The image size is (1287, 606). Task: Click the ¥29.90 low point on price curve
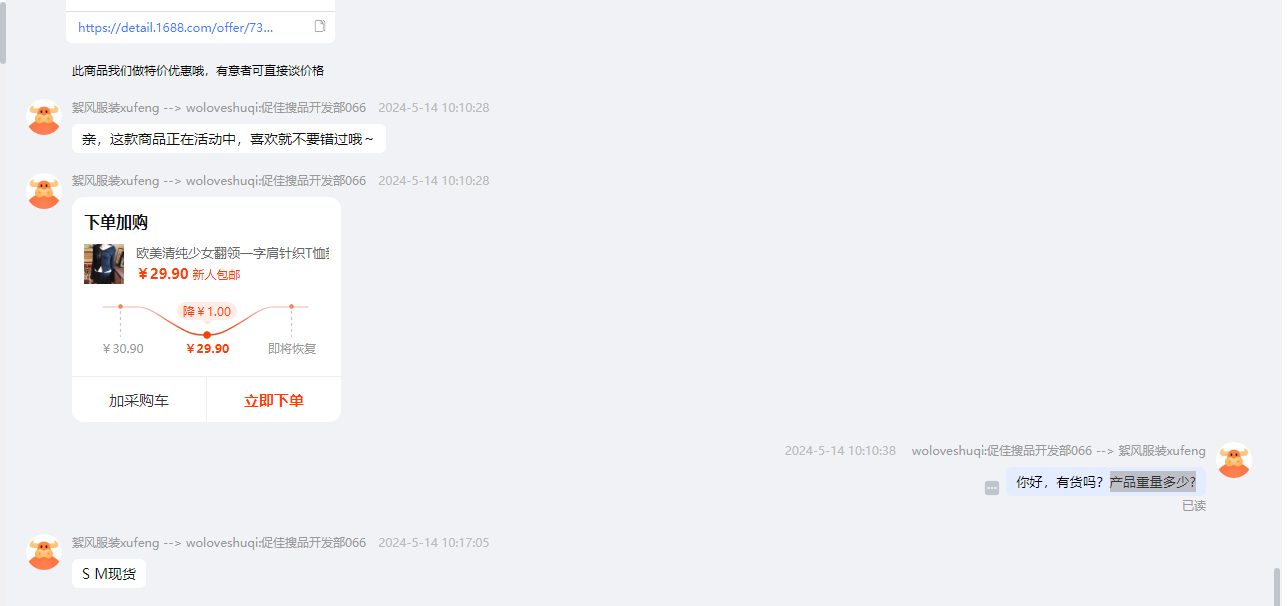pyautogui.click(x=207, y=335)
